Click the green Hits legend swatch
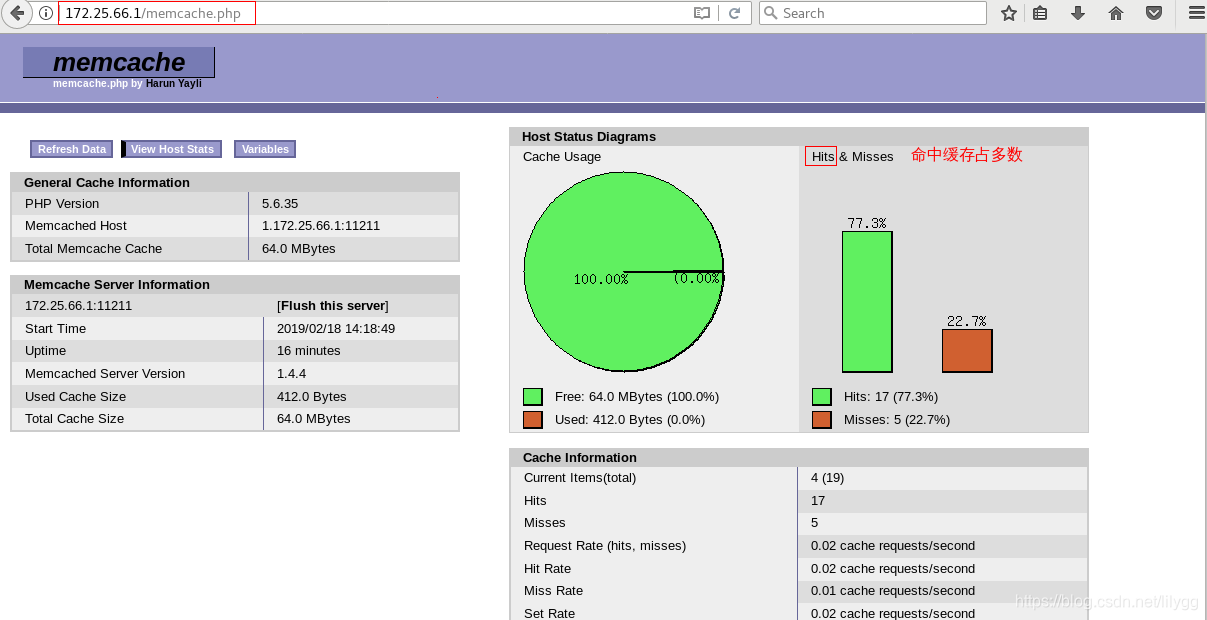The height and width of the screenshot is (620, 1207). [x=822, y=397]
